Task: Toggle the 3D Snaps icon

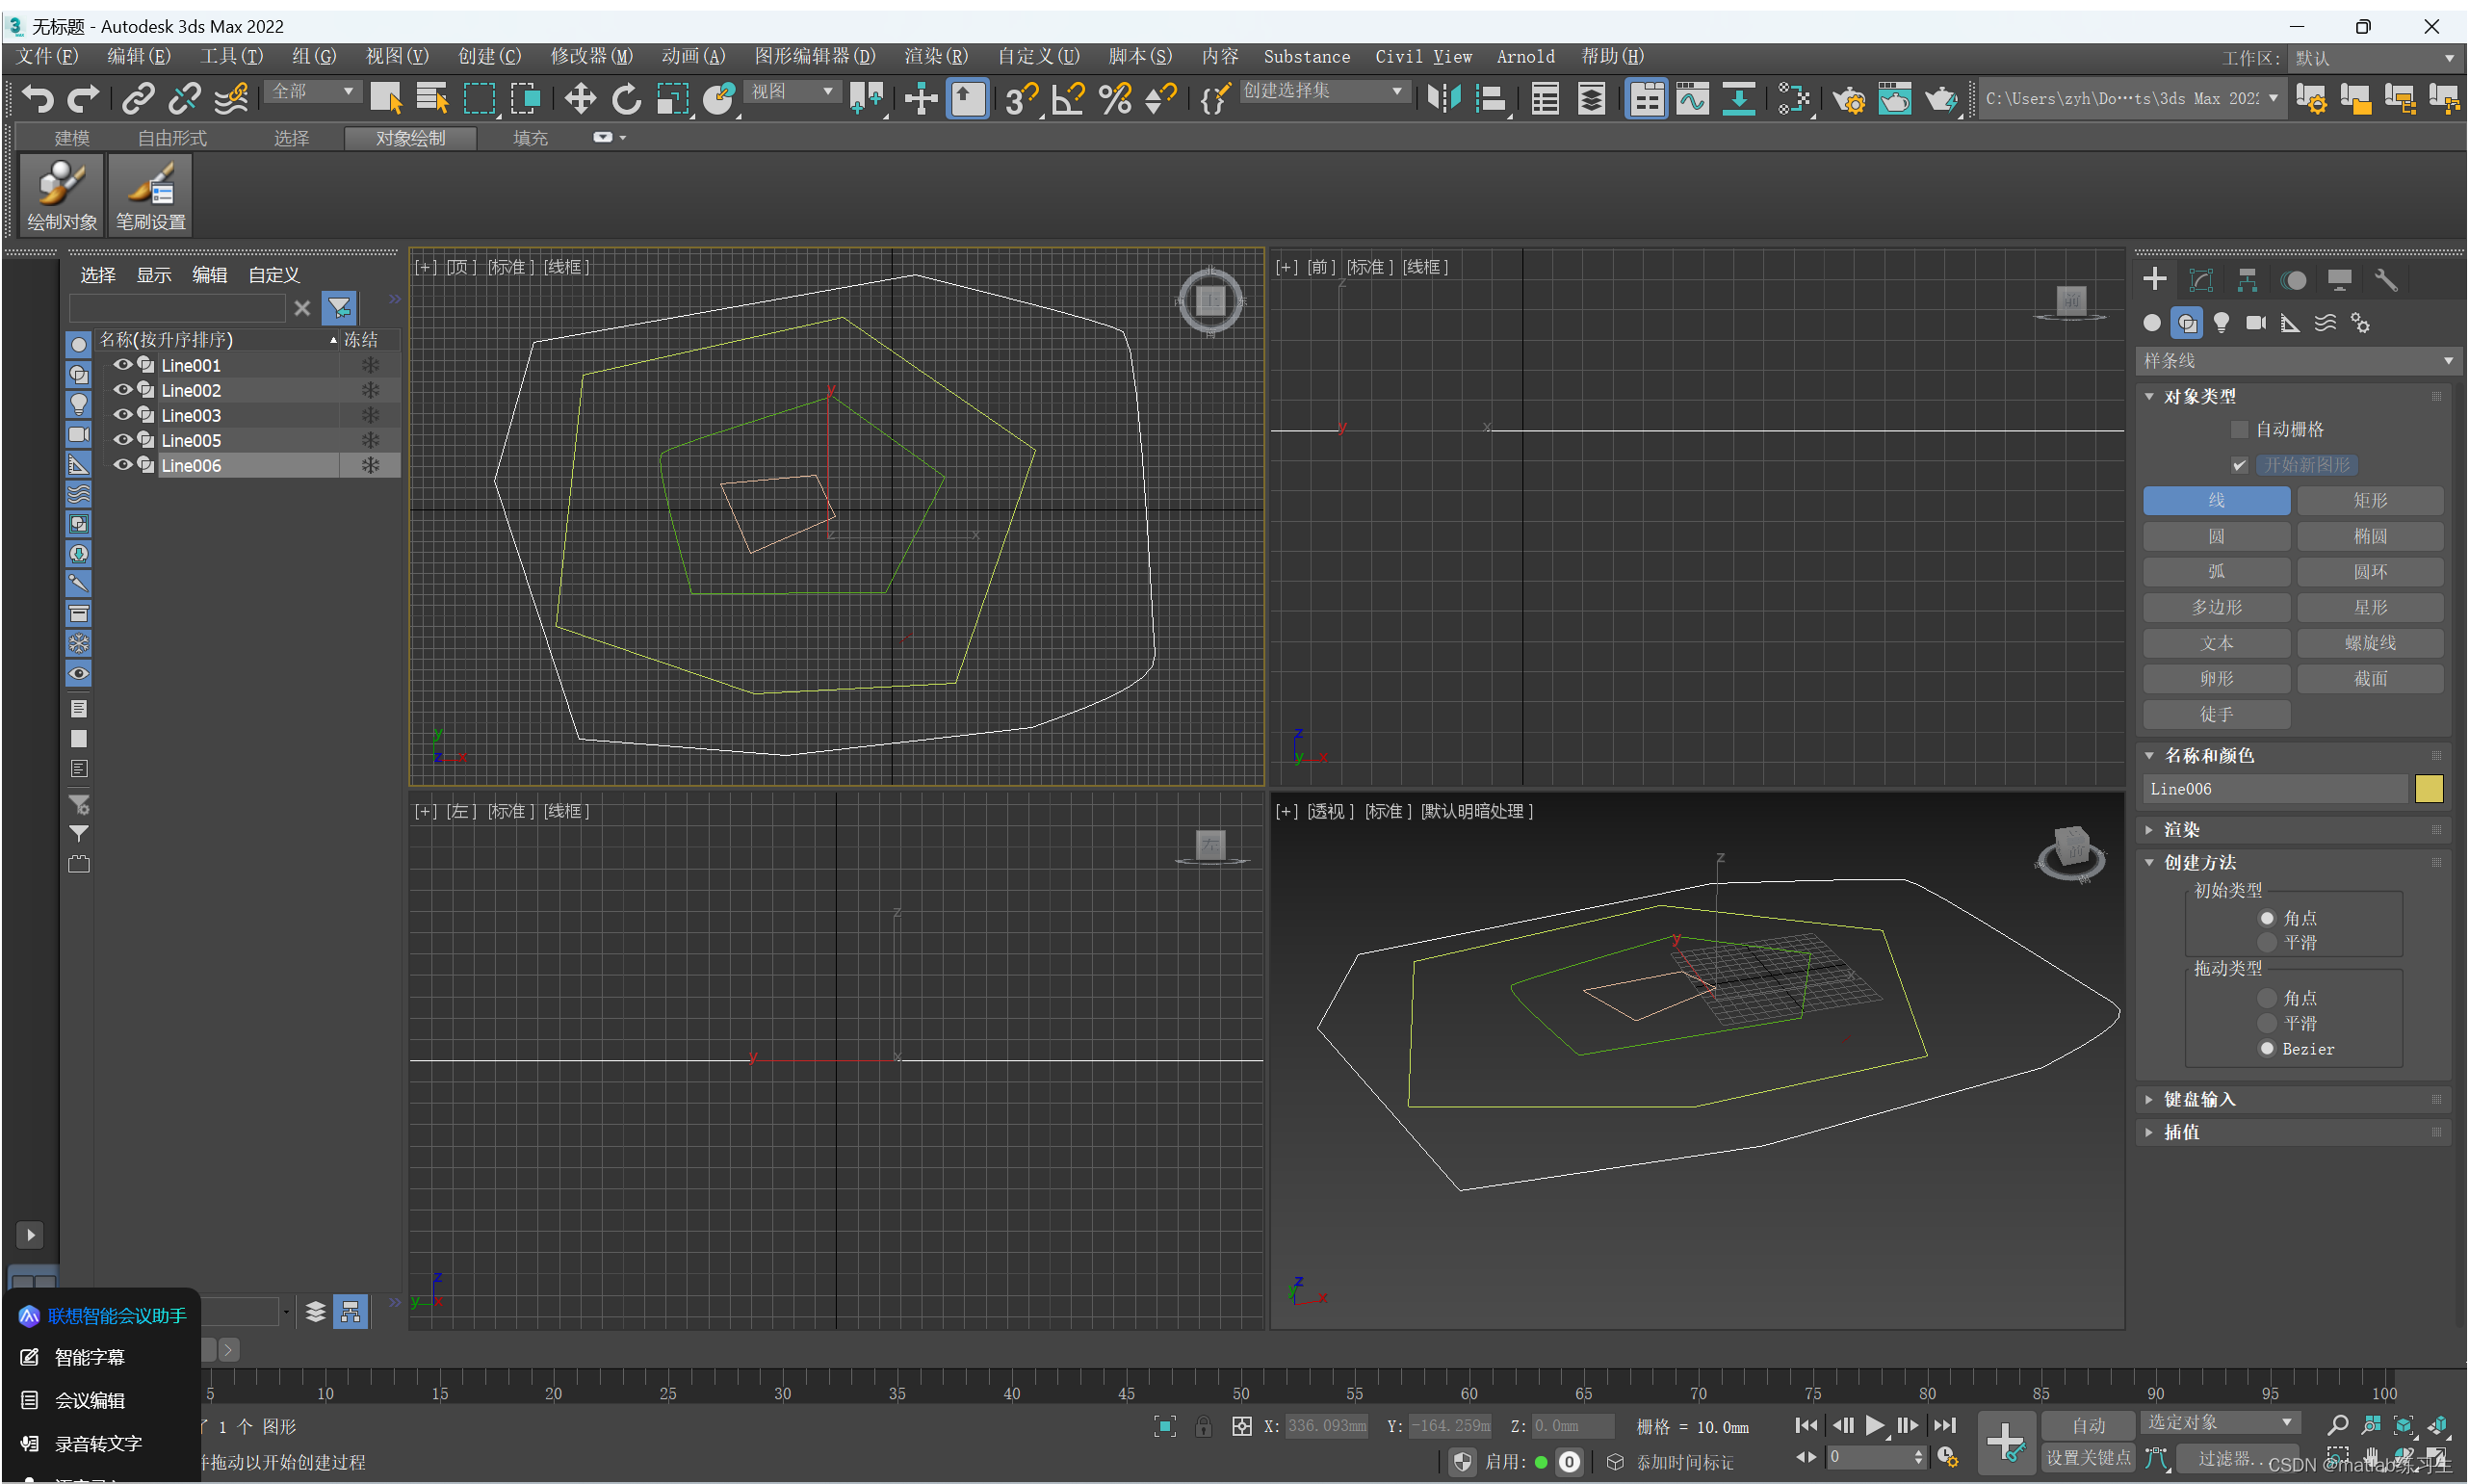Action: point(1021,99)
